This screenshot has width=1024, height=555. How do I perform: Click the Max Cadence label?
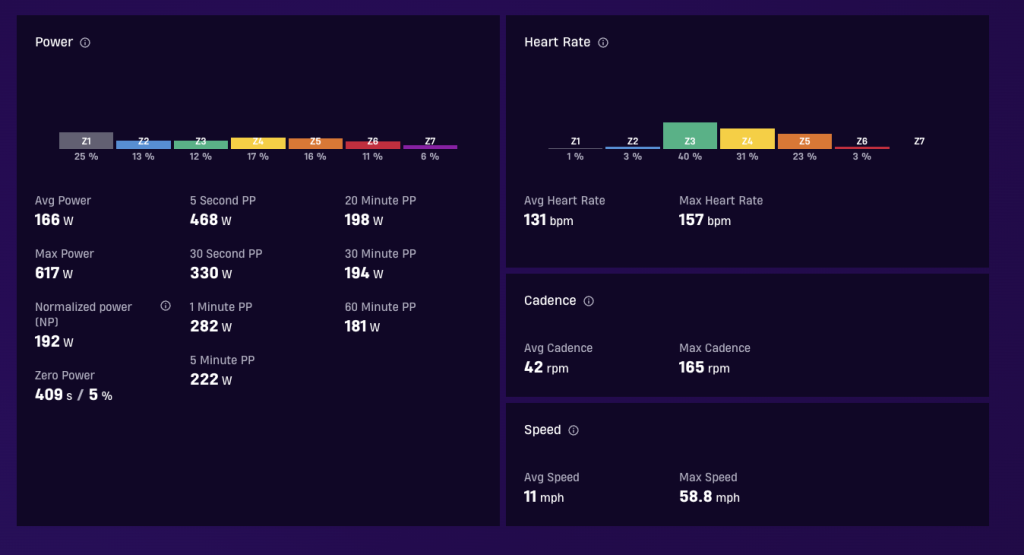click(x=714, y=348)
